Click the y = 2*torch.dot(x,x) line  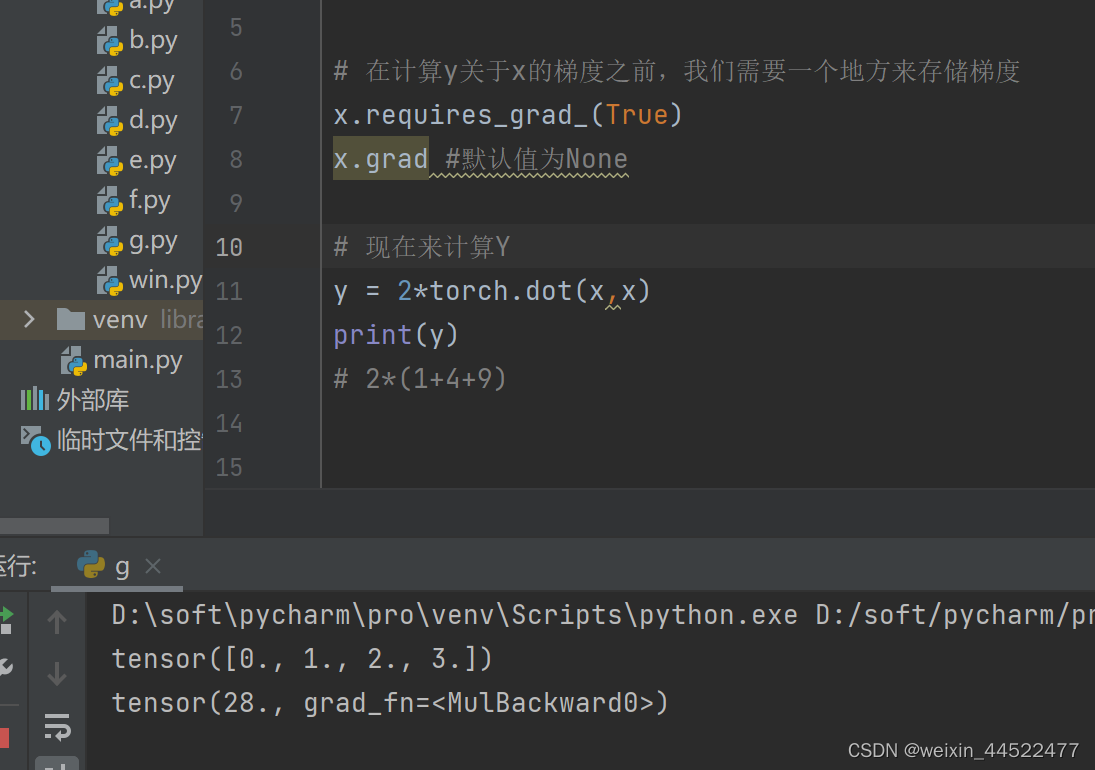click(x=492, y=291)
